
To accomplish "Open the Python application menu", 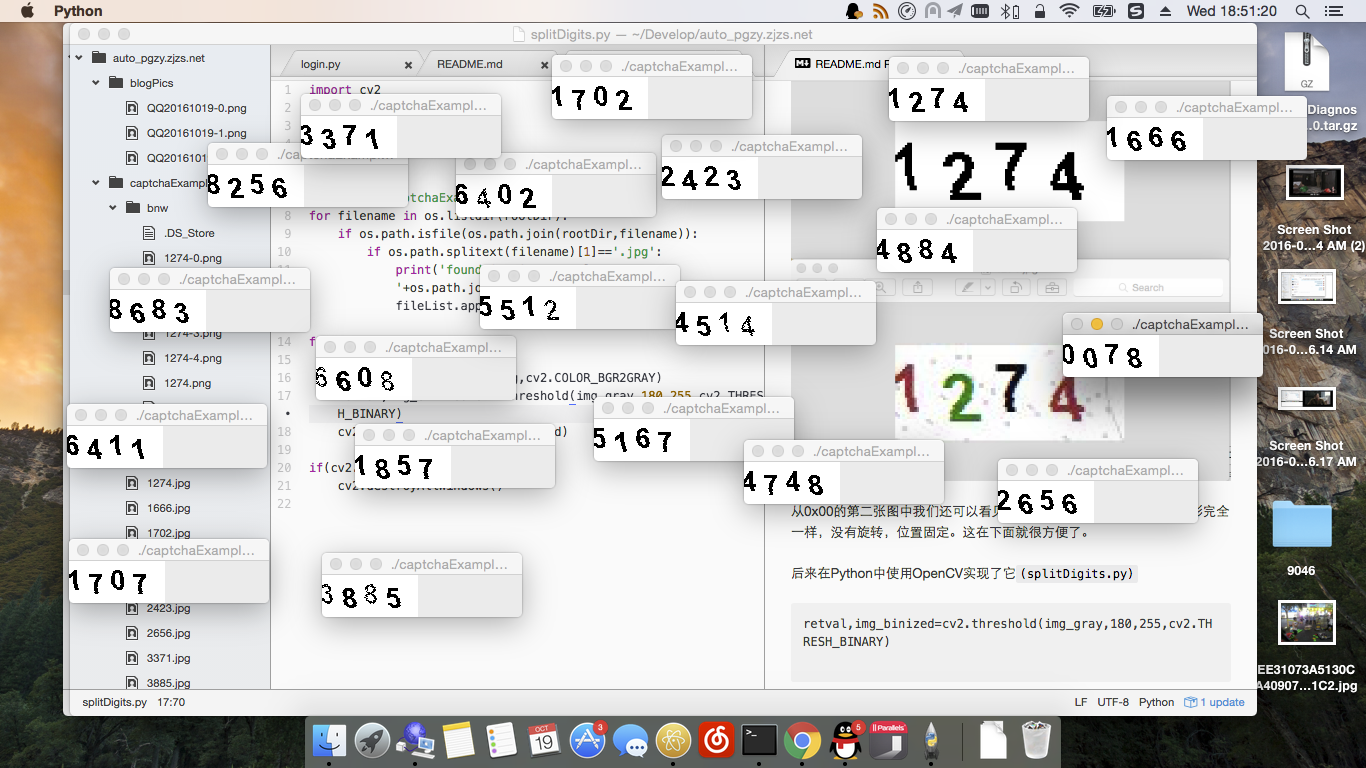I will click(x=78, y=11).
